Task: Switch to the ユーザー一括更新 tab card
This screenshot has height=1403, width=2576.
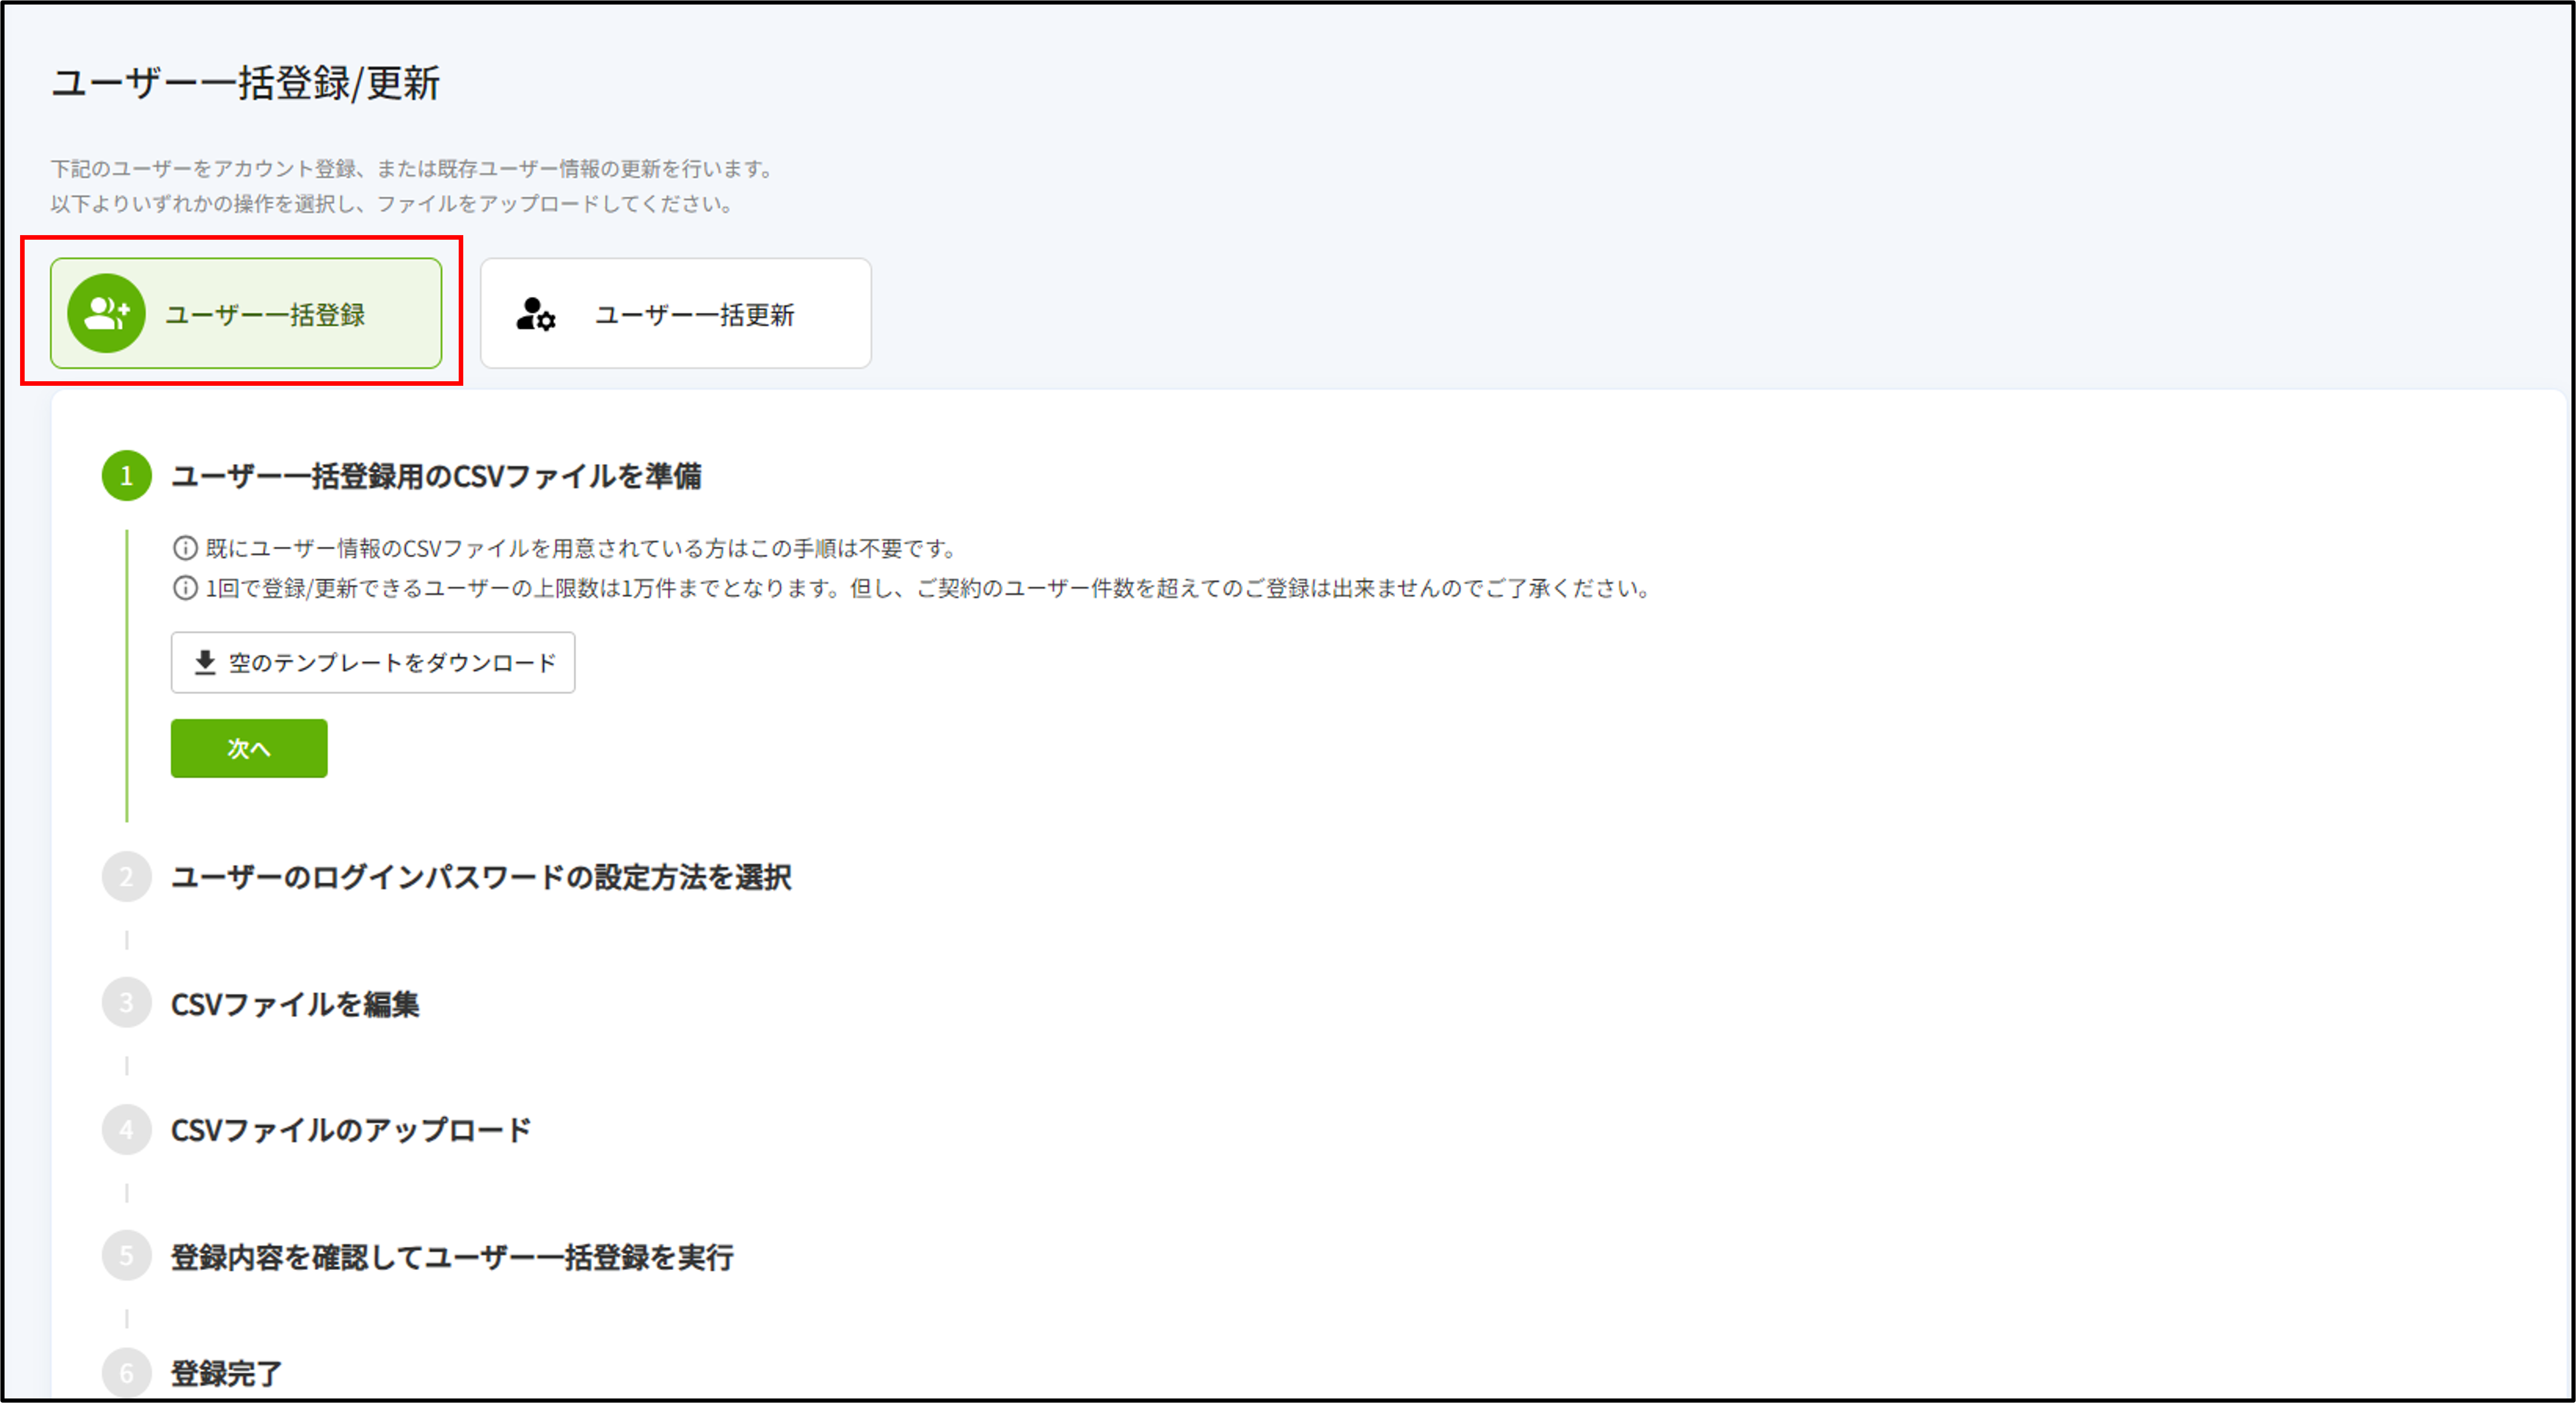Action: [x=675, y=313]
